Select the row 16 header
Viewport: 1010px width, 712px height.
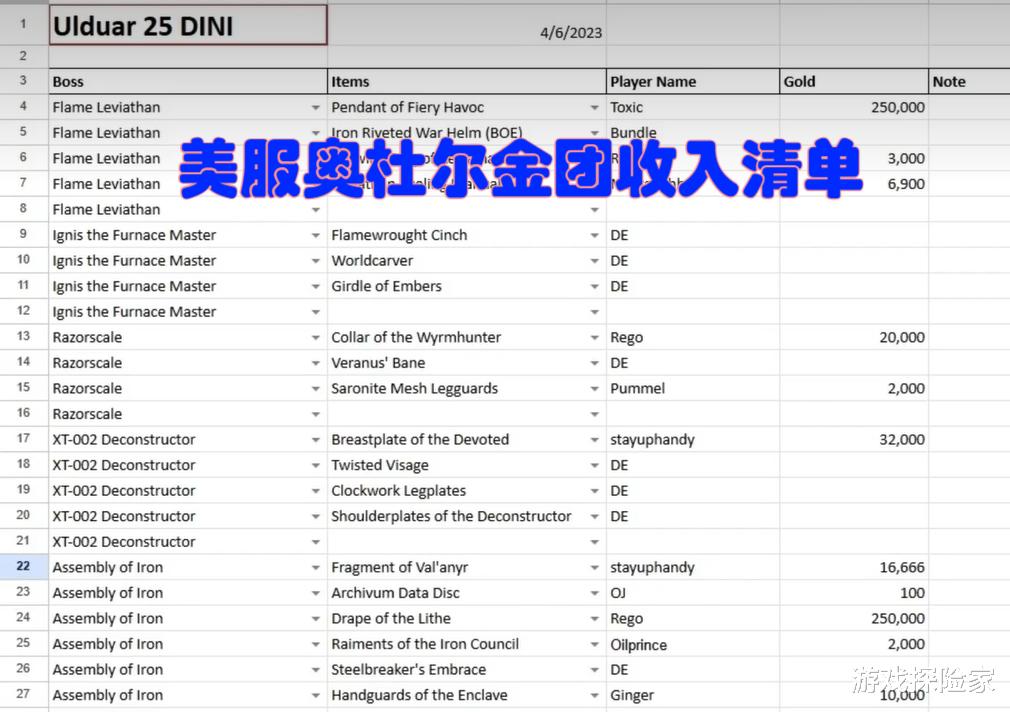click(24, 414)
